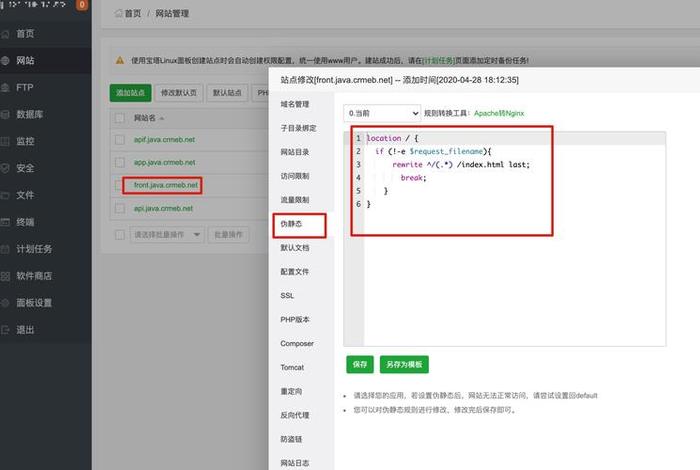Screen dimensions: 700x470
Task: Click the 默认站点 button
Action: [x=227, y=93]
